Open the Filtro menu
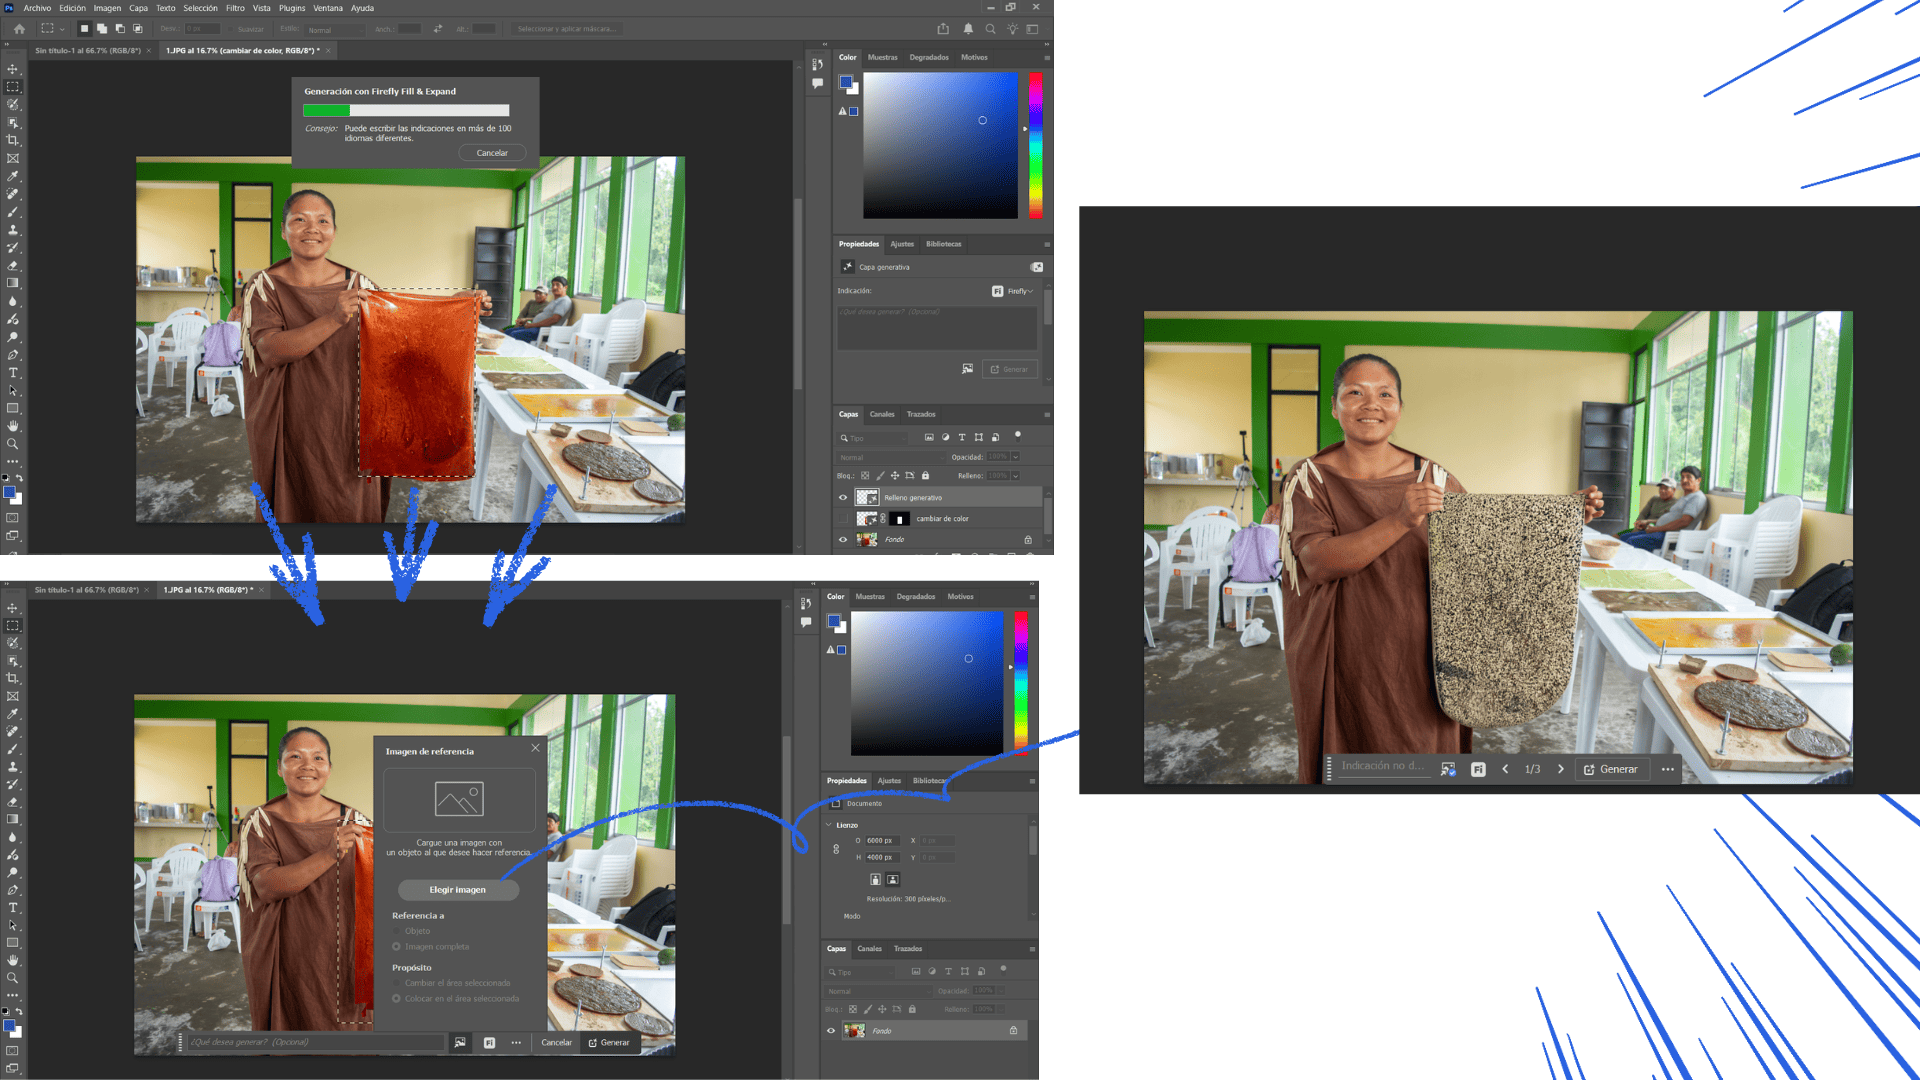 [235, 8]
